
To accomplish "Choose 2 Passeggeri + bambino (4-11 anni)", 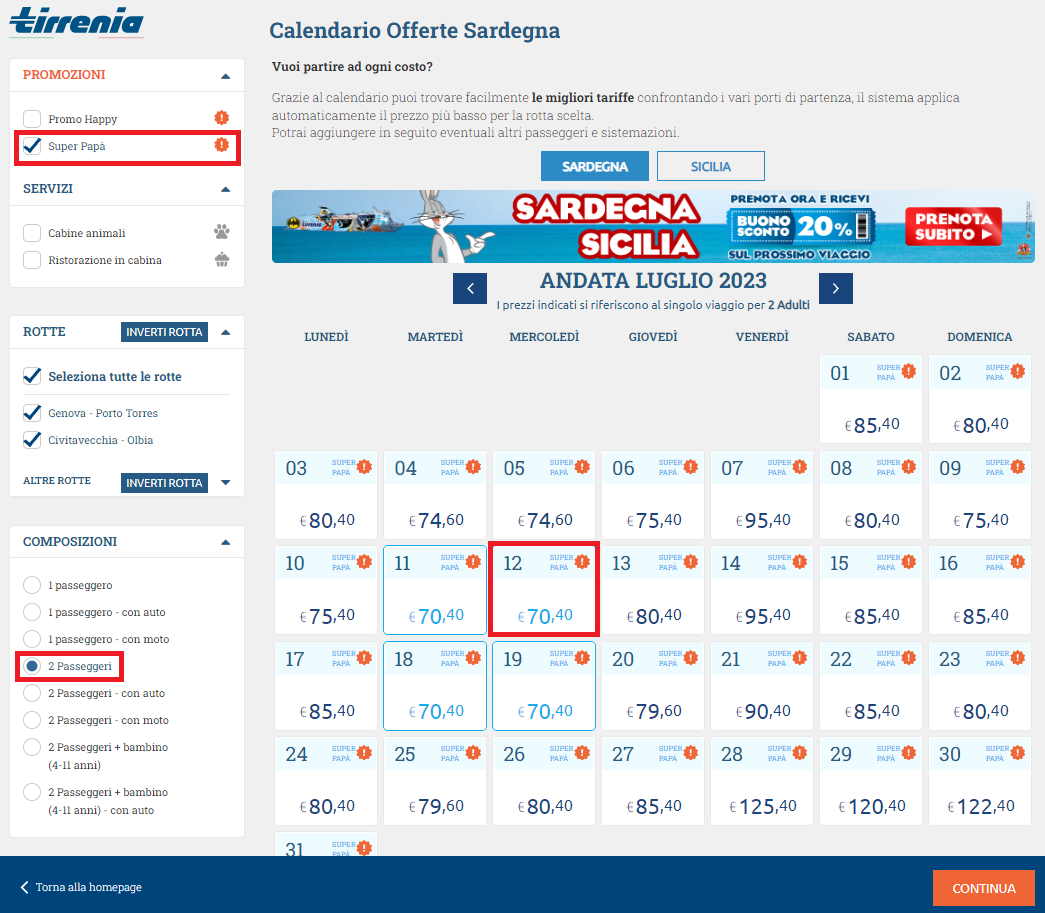I will (x=32, y=747).
